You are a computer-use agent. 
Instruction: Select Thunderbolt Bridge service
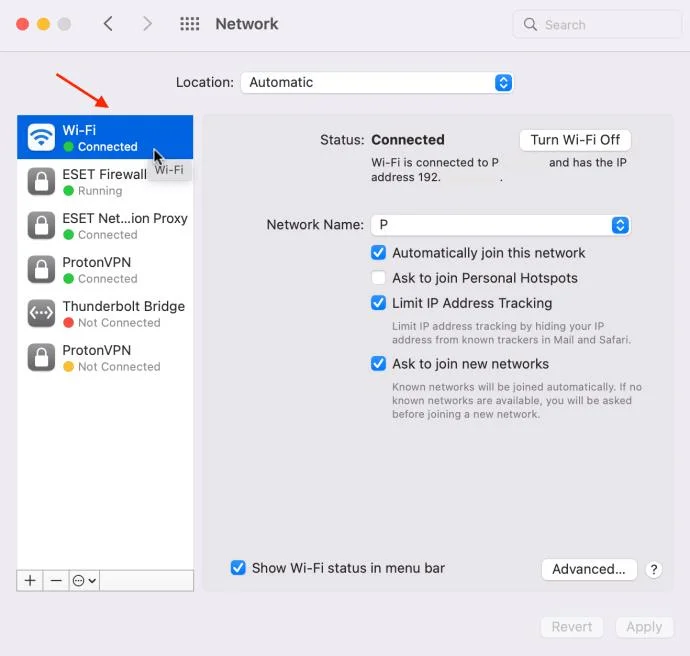click(105, 313)
